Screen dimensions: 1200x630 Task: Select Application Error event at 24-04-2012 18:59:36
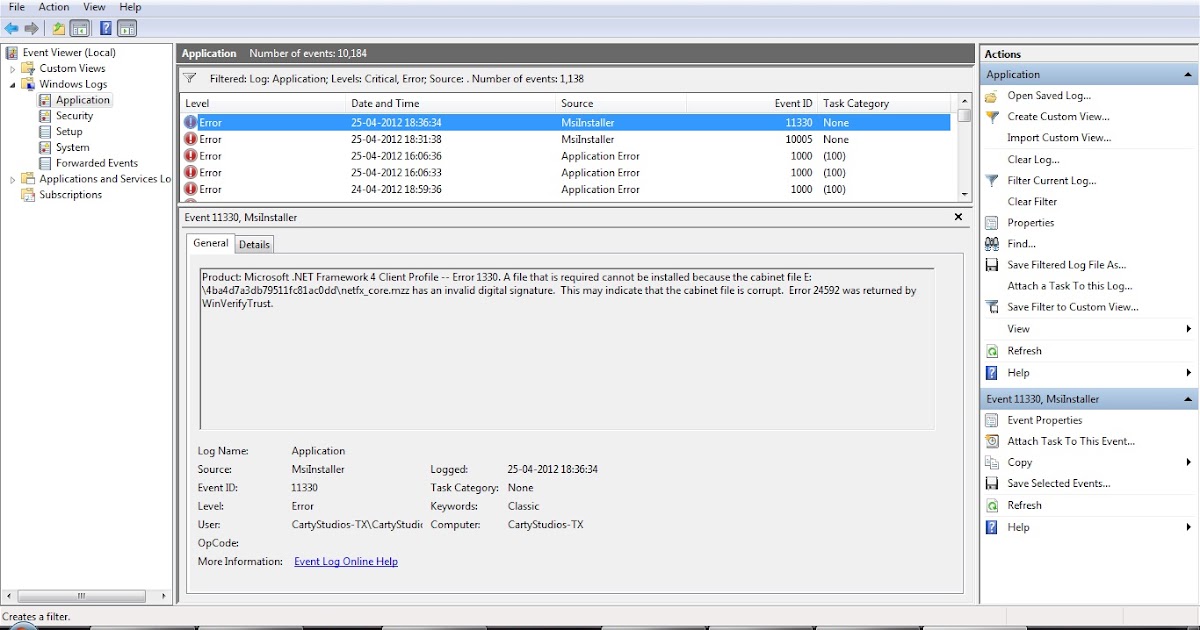(x=565, y=189)
